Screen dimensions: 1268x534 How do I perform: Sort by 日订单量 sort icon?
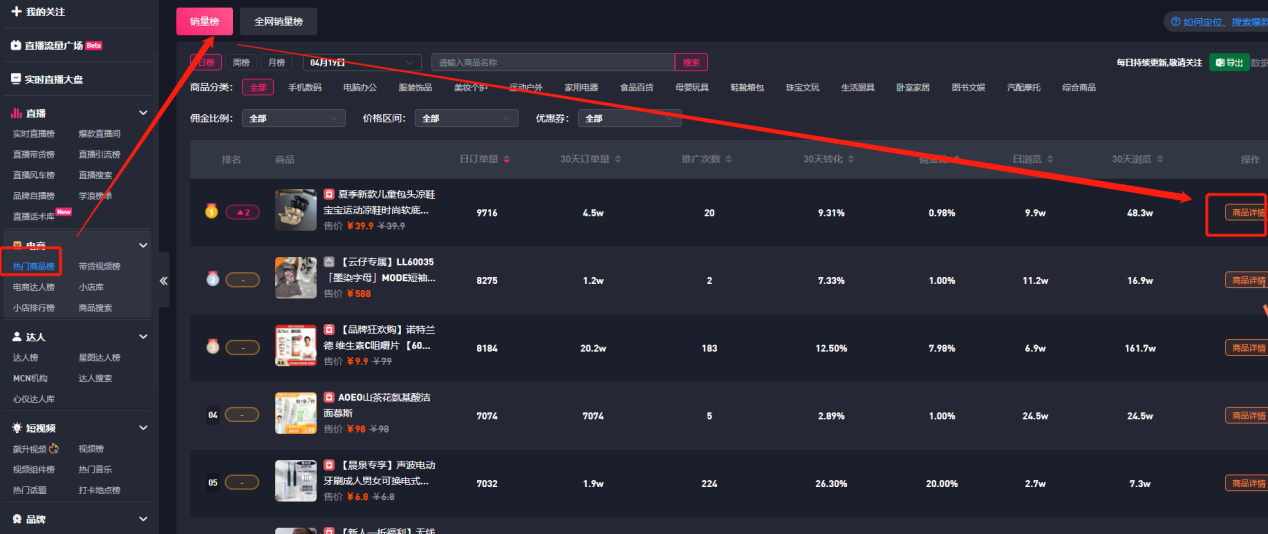[x=507, y=159]
